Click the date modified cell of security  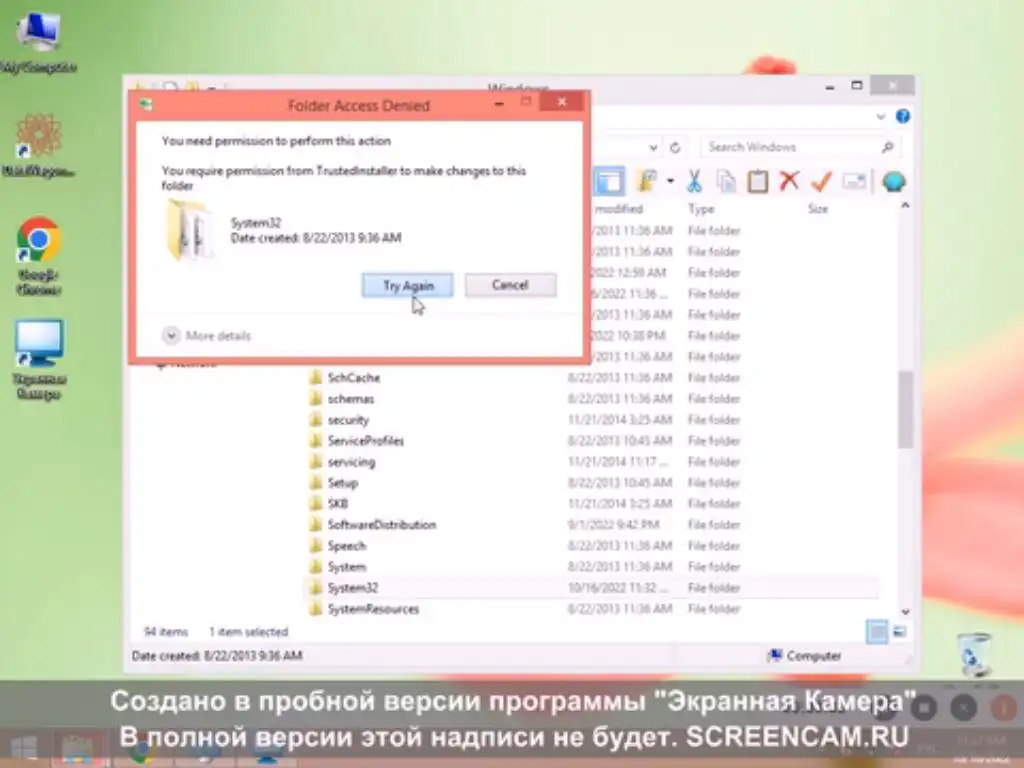point(619,420)
